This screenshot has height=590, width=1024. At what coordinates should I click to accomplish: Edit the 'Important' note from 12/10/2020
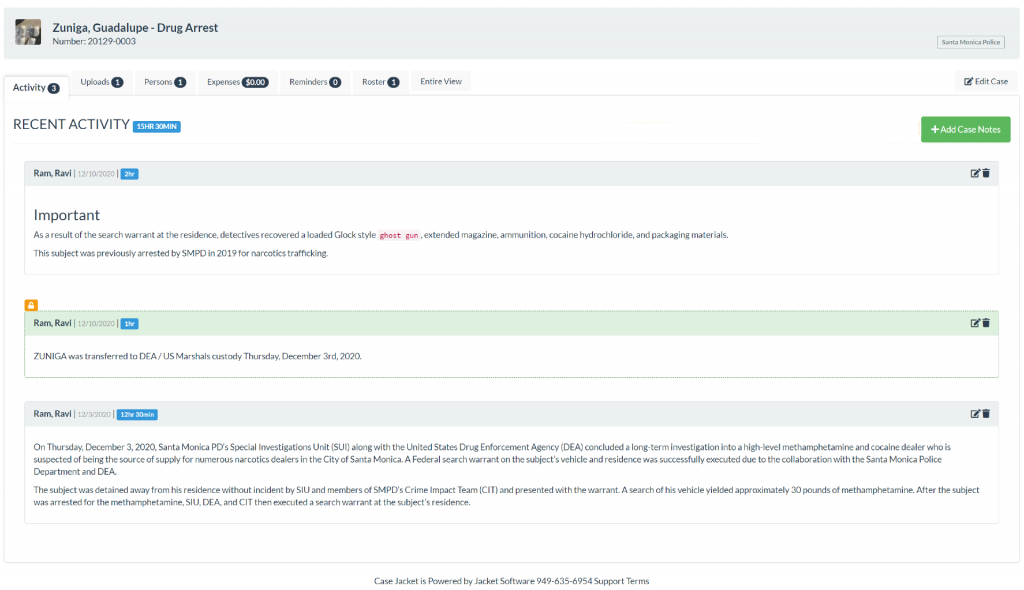coord(975,173)
